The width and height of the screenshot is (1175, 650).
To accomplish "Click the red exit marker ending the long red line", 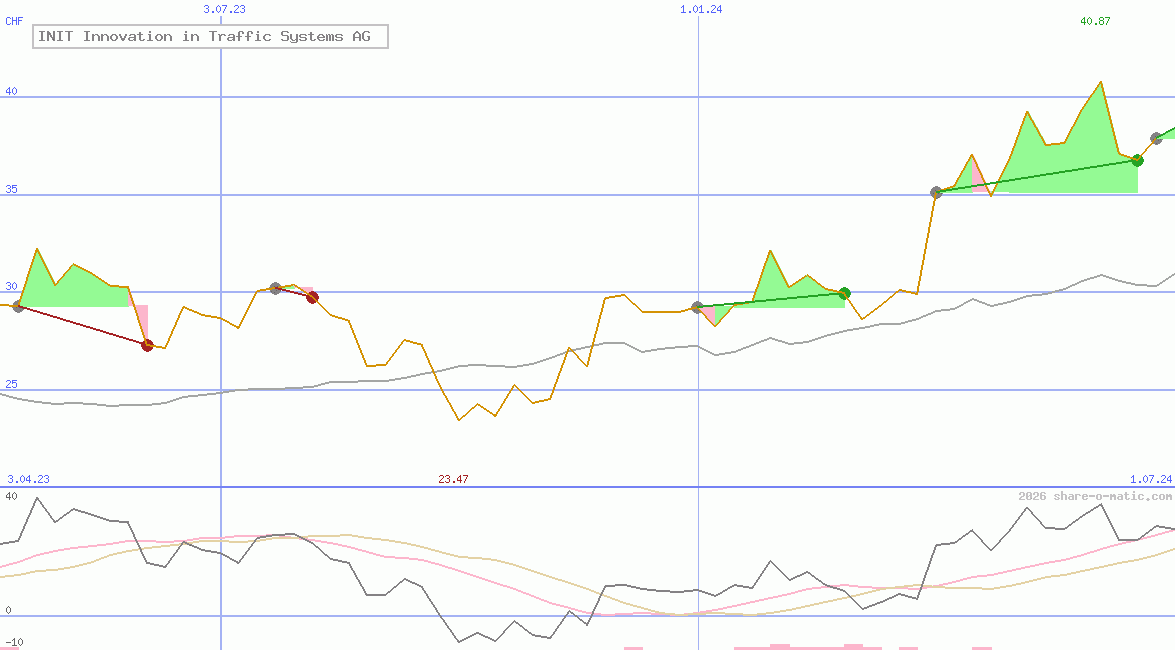I will tap(147, 345).
